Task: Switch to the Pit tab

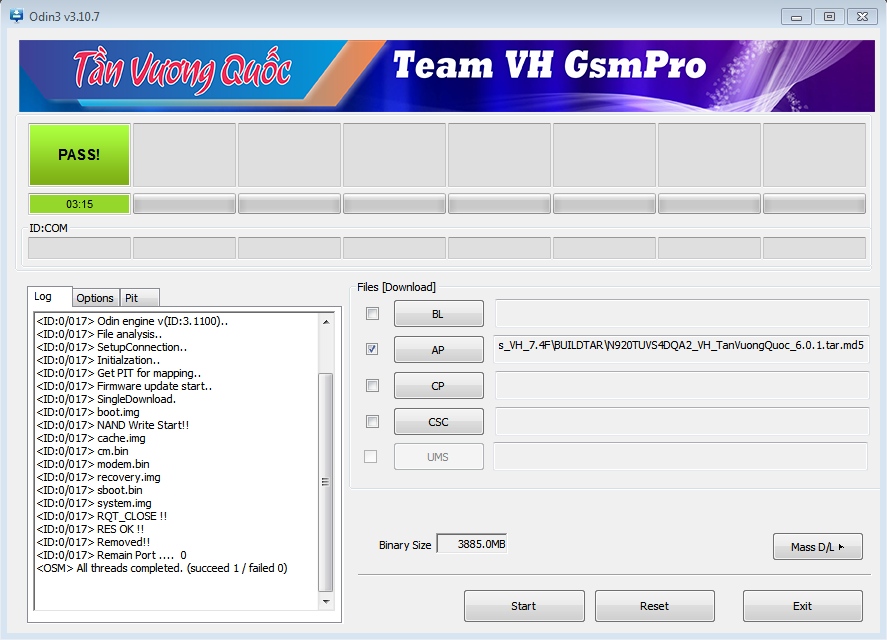Action: coord(132,298)
